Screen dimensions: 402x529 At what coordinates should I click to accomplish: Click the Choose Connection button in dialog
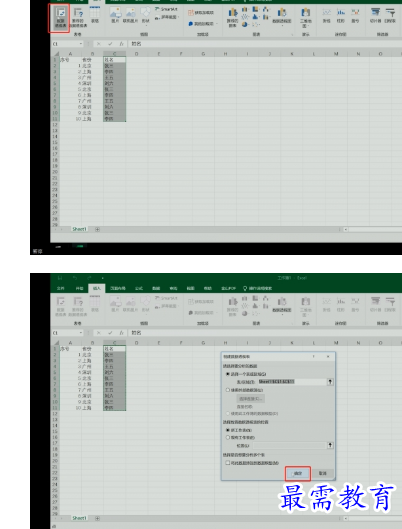pos(251,399)
